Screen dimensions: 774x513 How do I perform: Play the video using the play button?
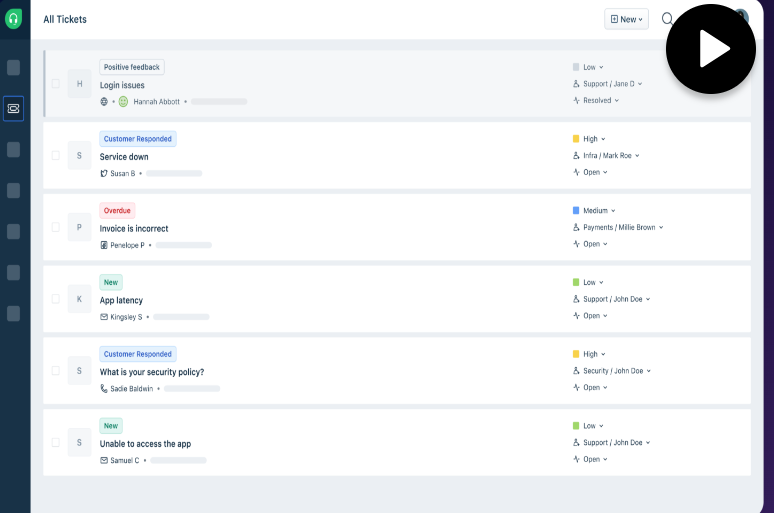(711, 49)
